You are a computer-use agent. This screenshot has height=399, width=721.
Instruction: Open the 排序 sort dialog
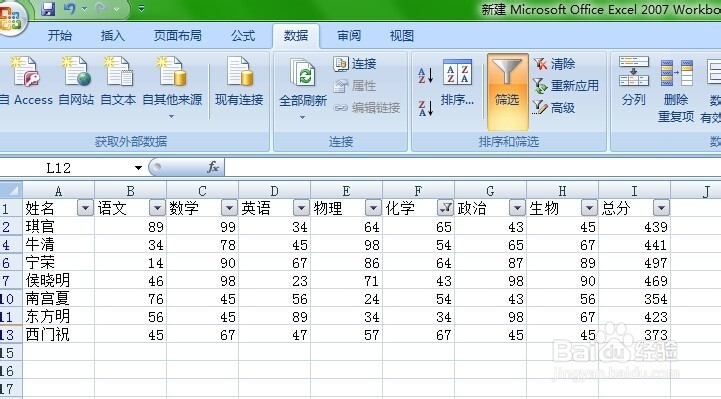pyautogui.click(x=457, y=83)
